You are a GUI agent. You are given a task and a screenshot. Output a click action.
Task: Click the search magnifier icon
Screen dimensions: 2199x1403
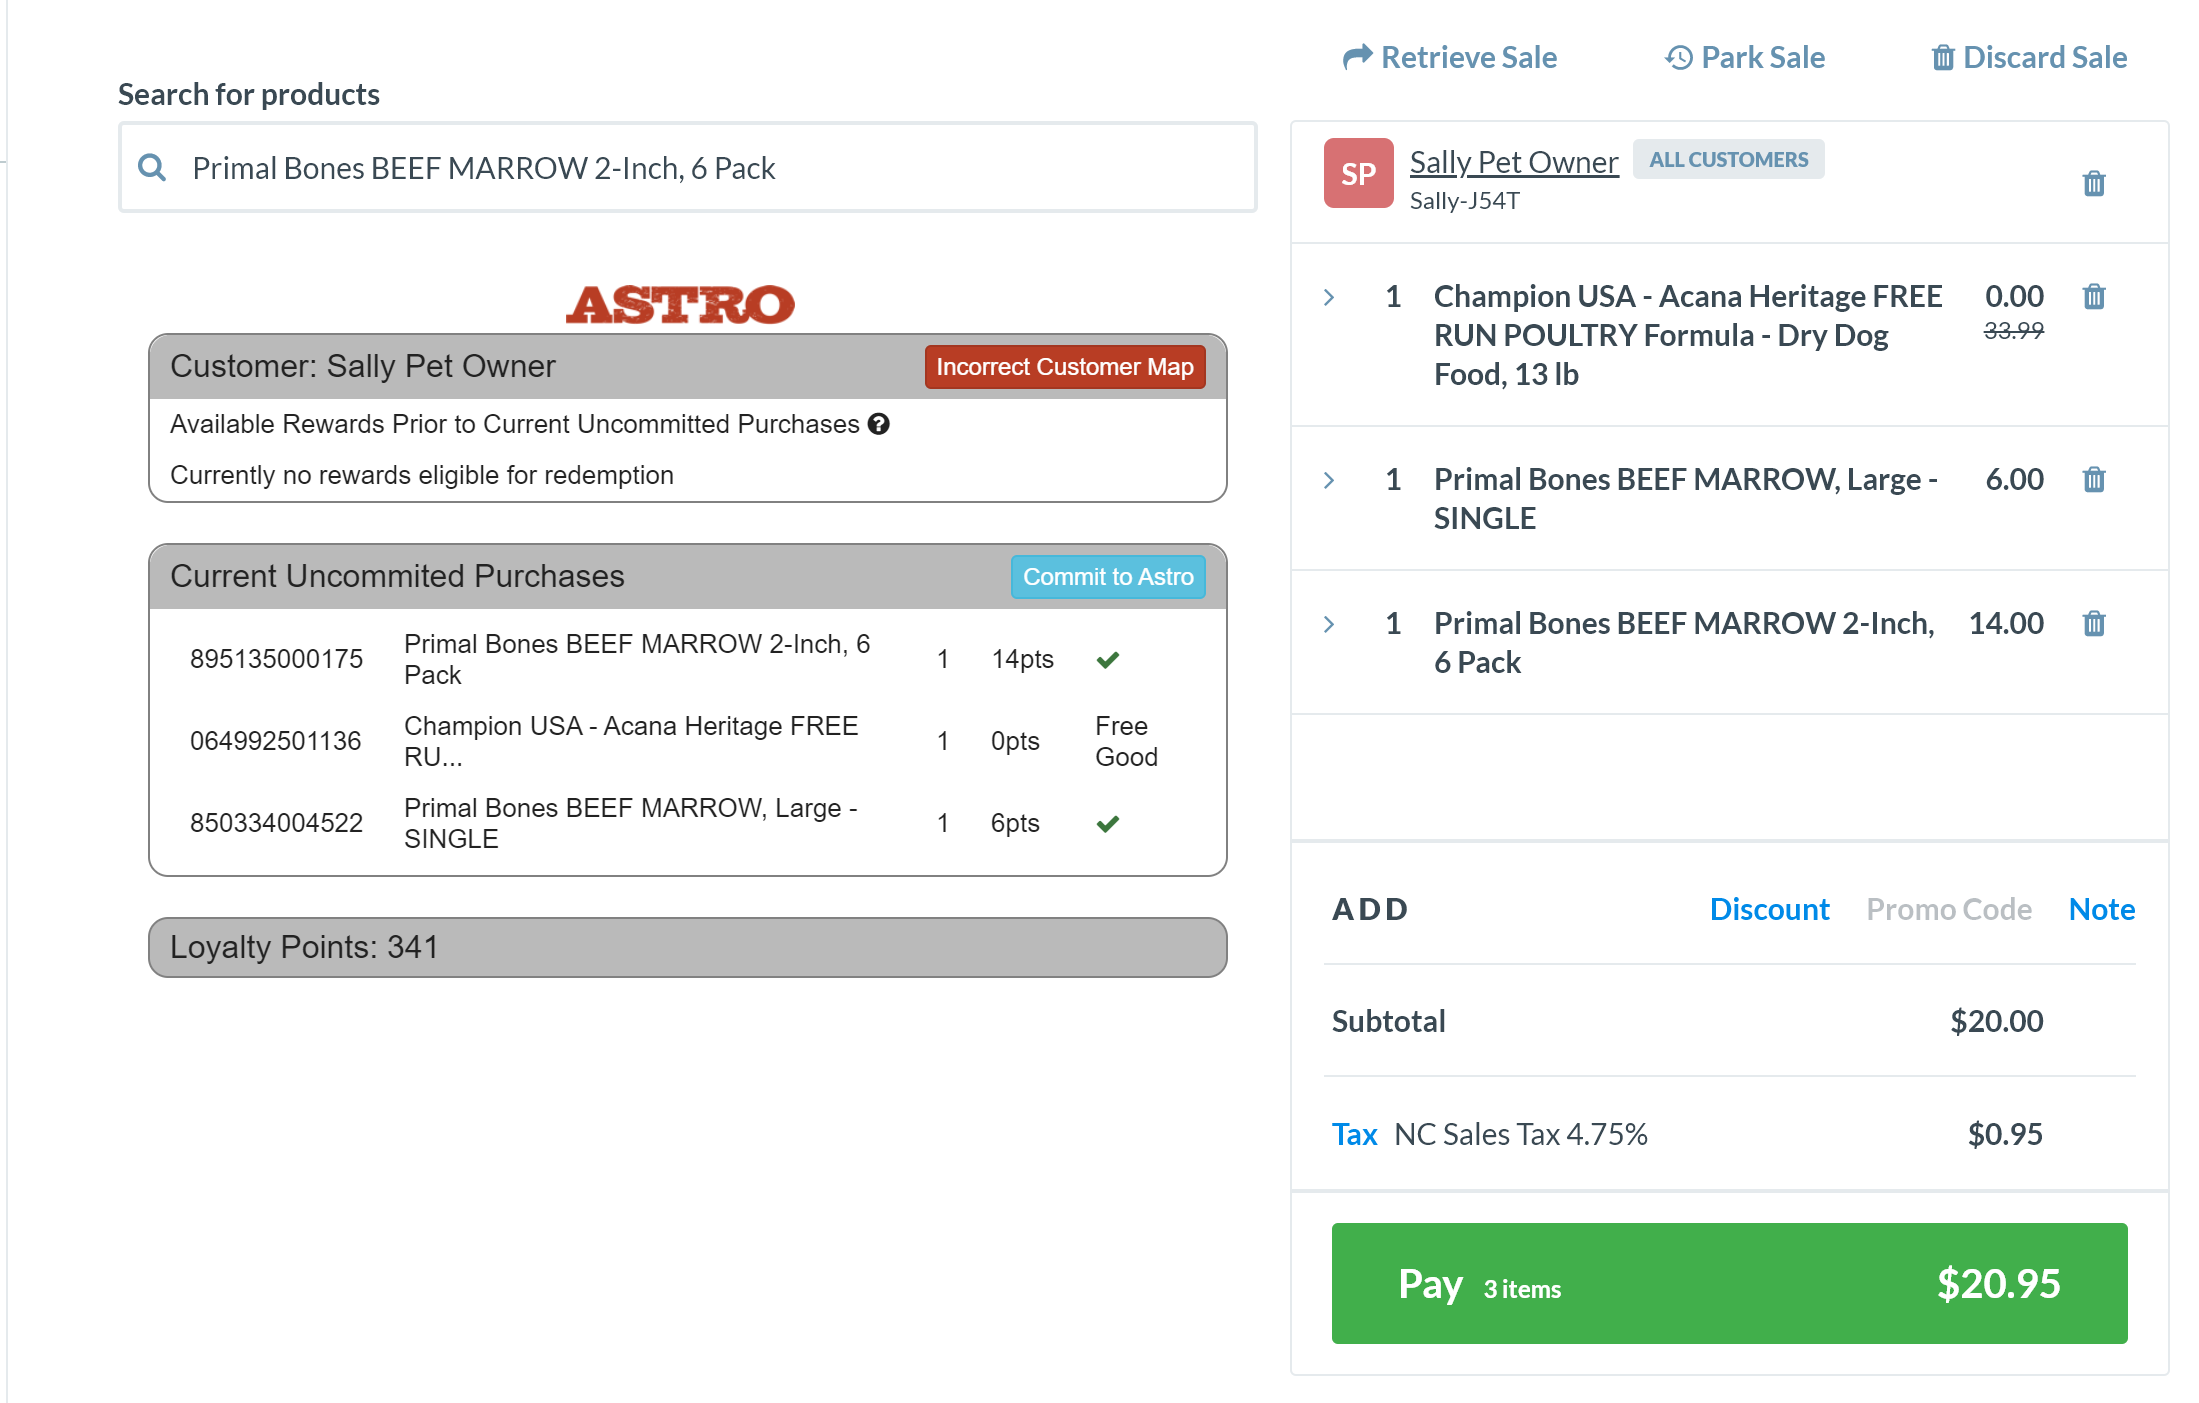(152, 167)
